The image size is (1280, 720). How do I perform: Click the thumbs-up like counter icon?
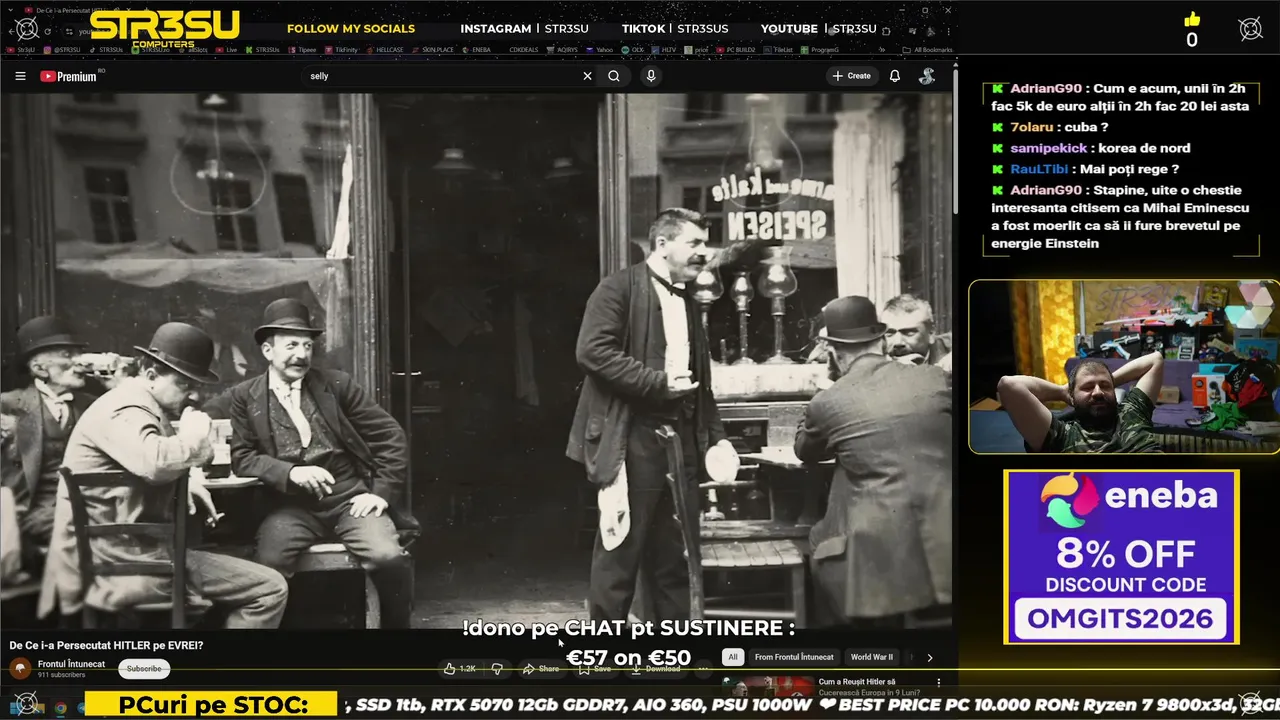[1191, 20]
